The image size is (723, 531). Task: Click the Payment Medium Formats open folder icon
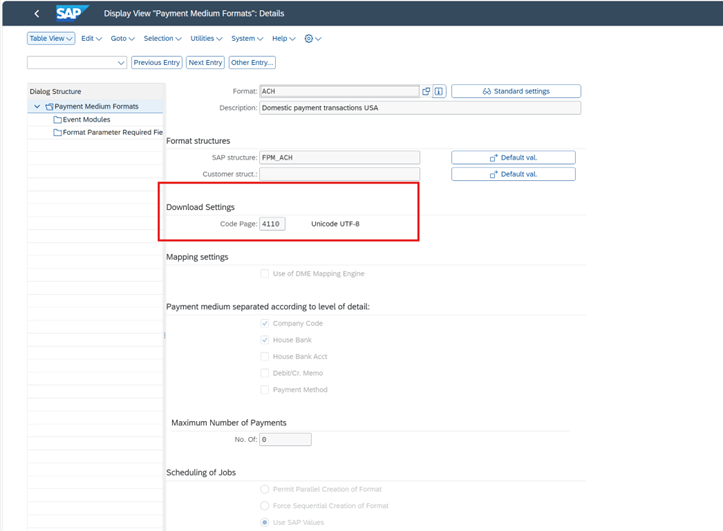click(x=49, y=106)
